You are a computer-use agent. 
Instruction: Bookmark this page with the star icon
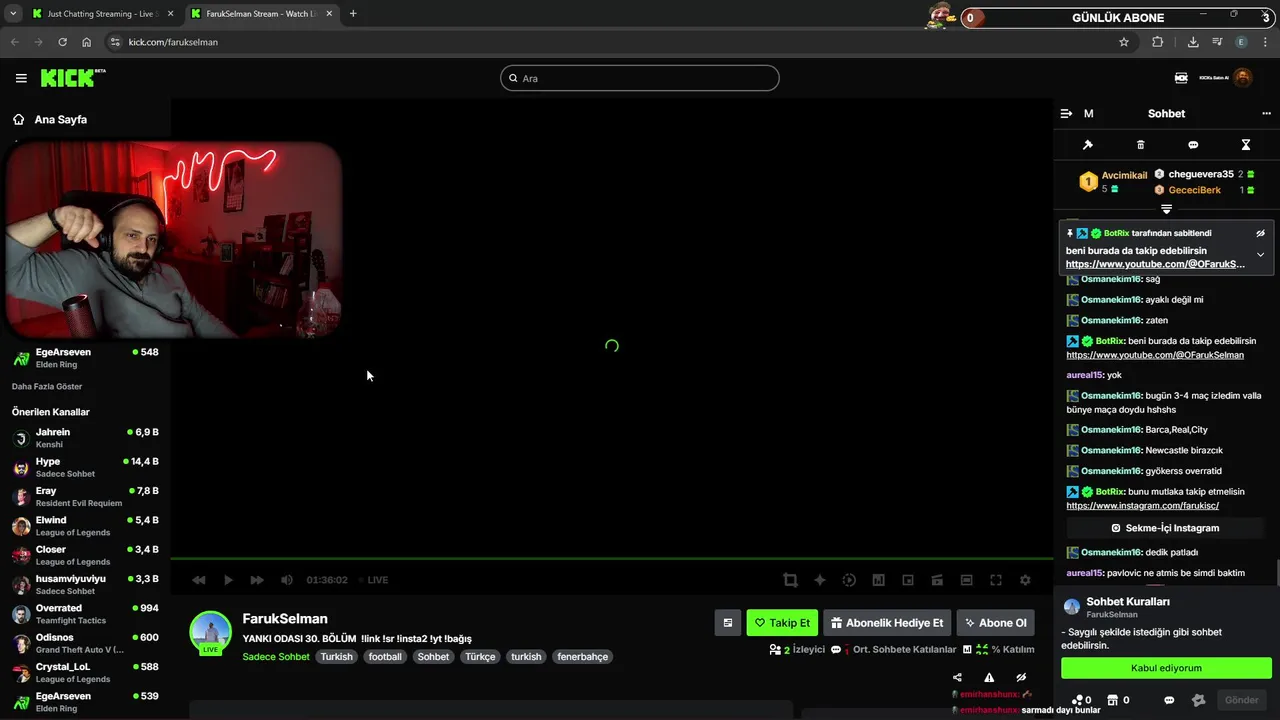pos(1124,42)
